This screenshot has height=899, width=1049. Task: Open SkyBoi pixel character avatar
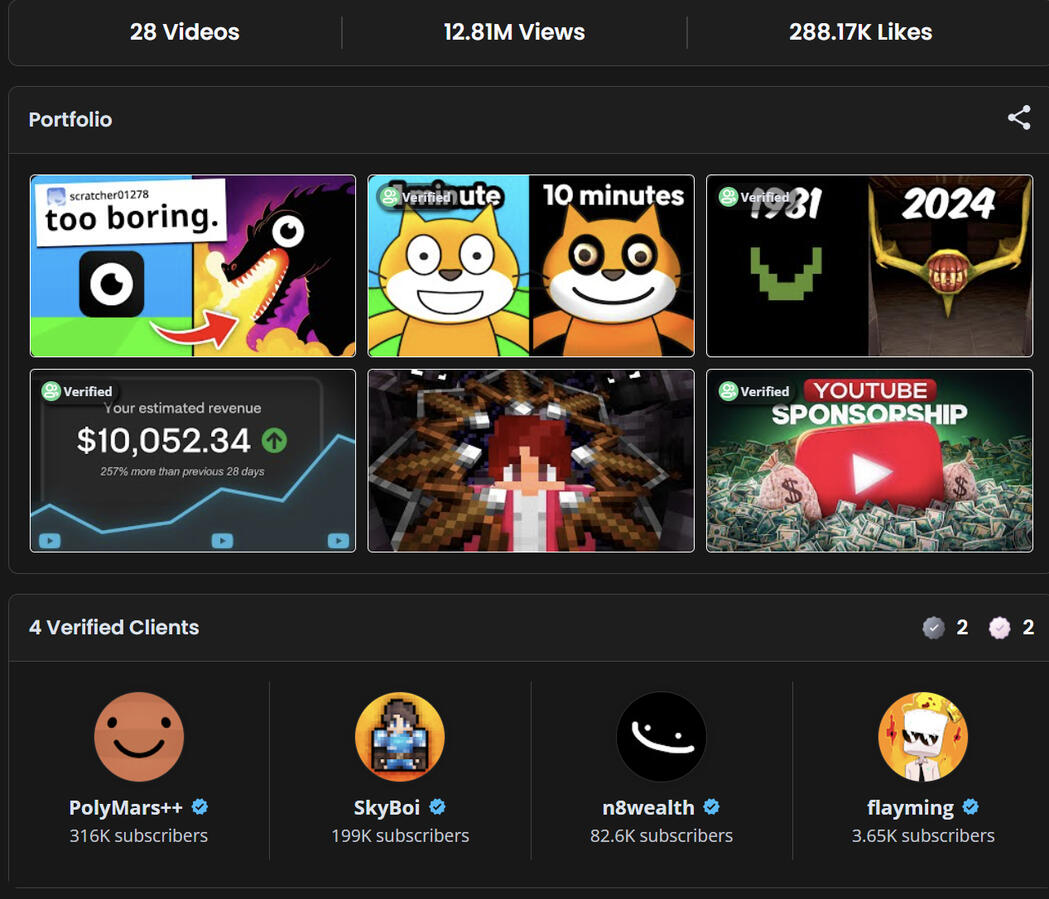[400, 737]
